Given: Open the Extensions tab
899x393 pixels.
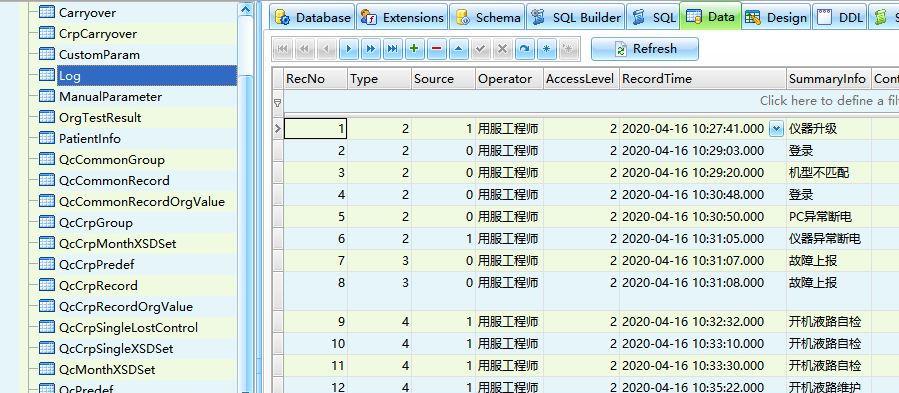Looking at the screenshot, I should [x=402, y=18].
